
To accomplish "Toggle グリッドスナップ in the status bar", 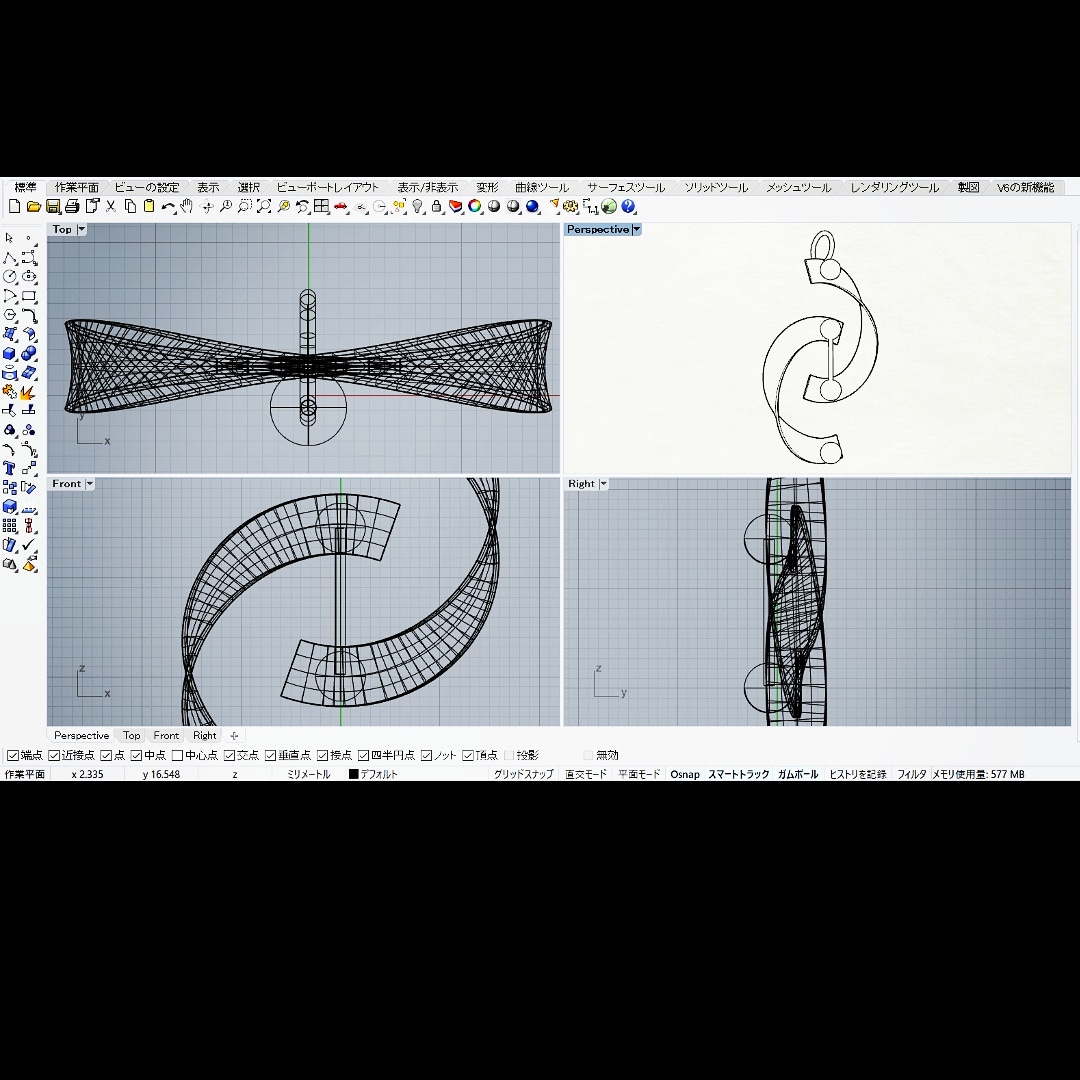I will click(523, 774).
